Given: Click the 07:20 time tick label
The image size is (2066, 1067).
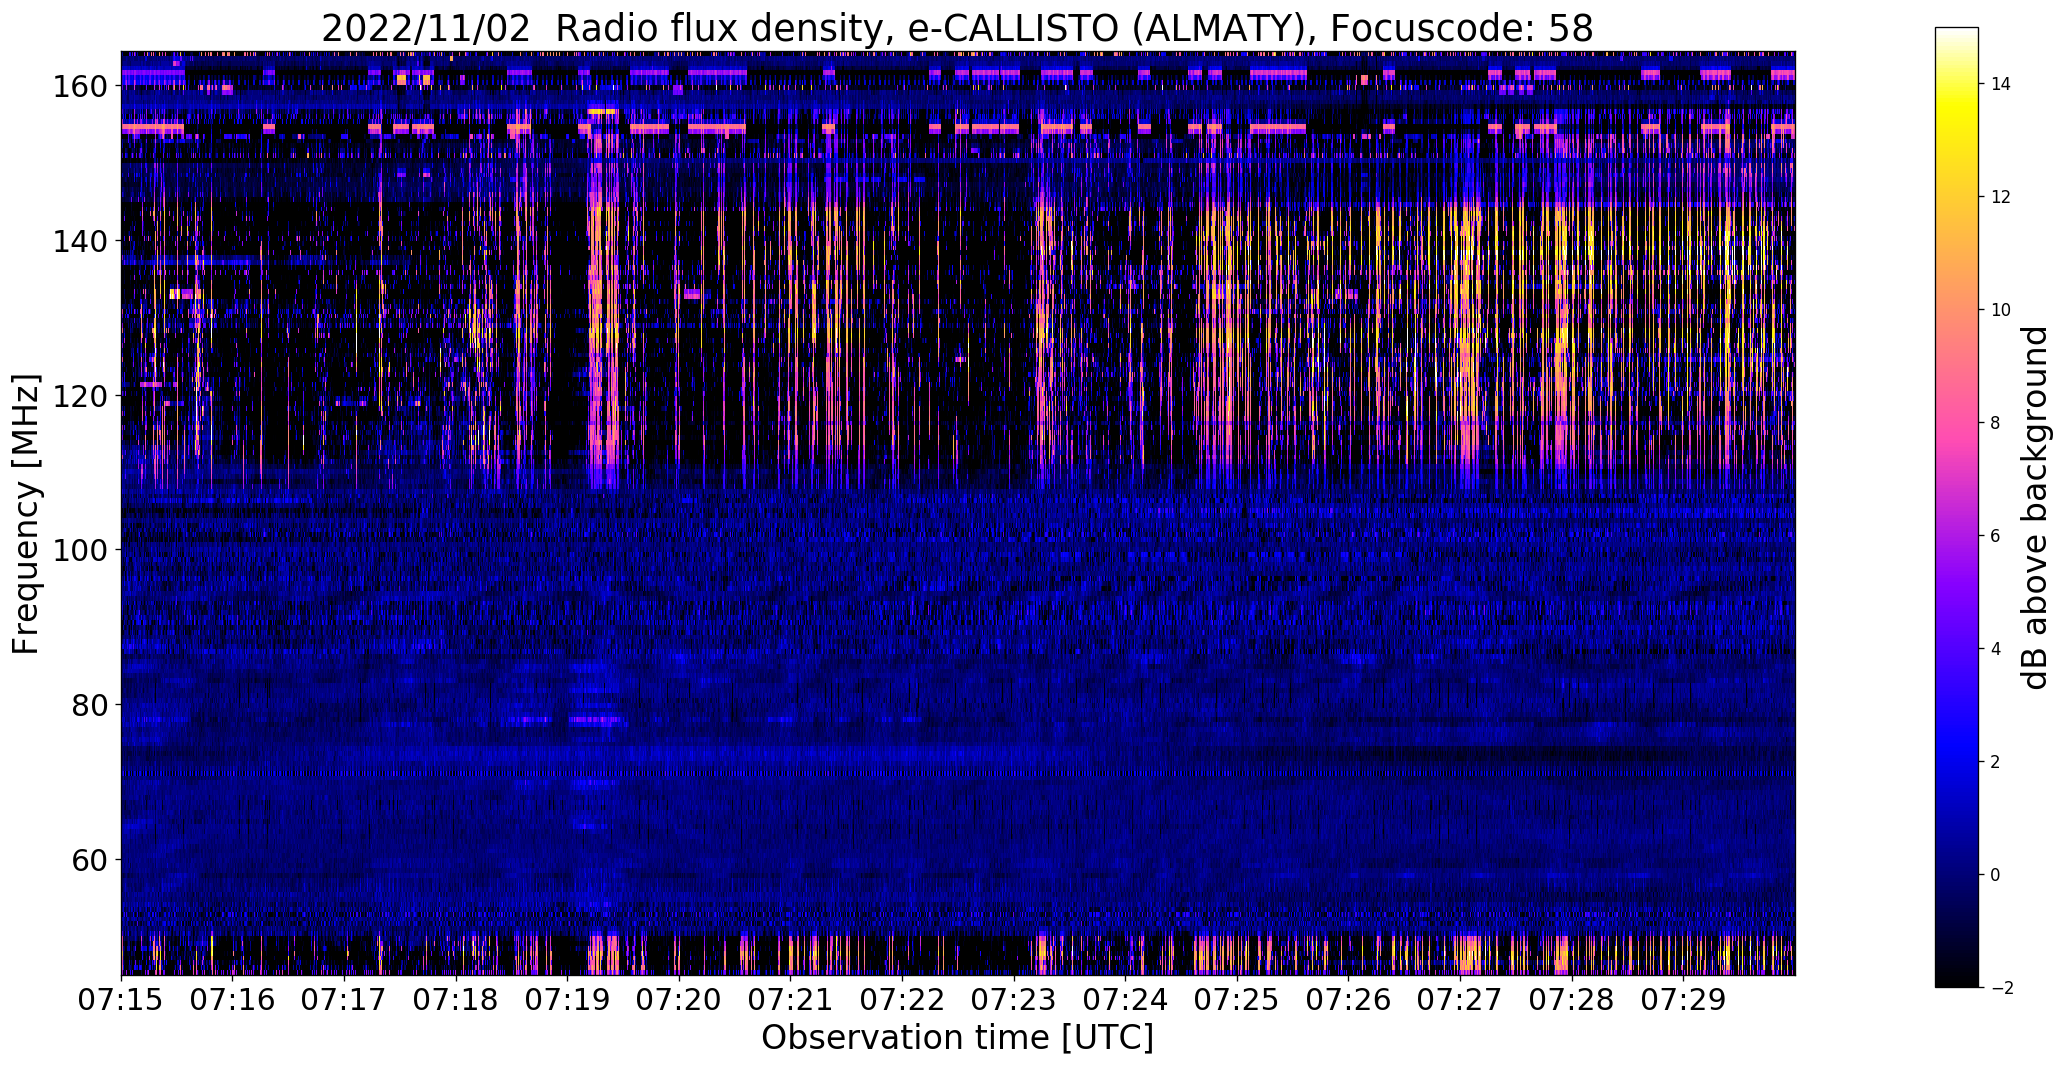Looking at the screenshot, I should pos(679,999).
